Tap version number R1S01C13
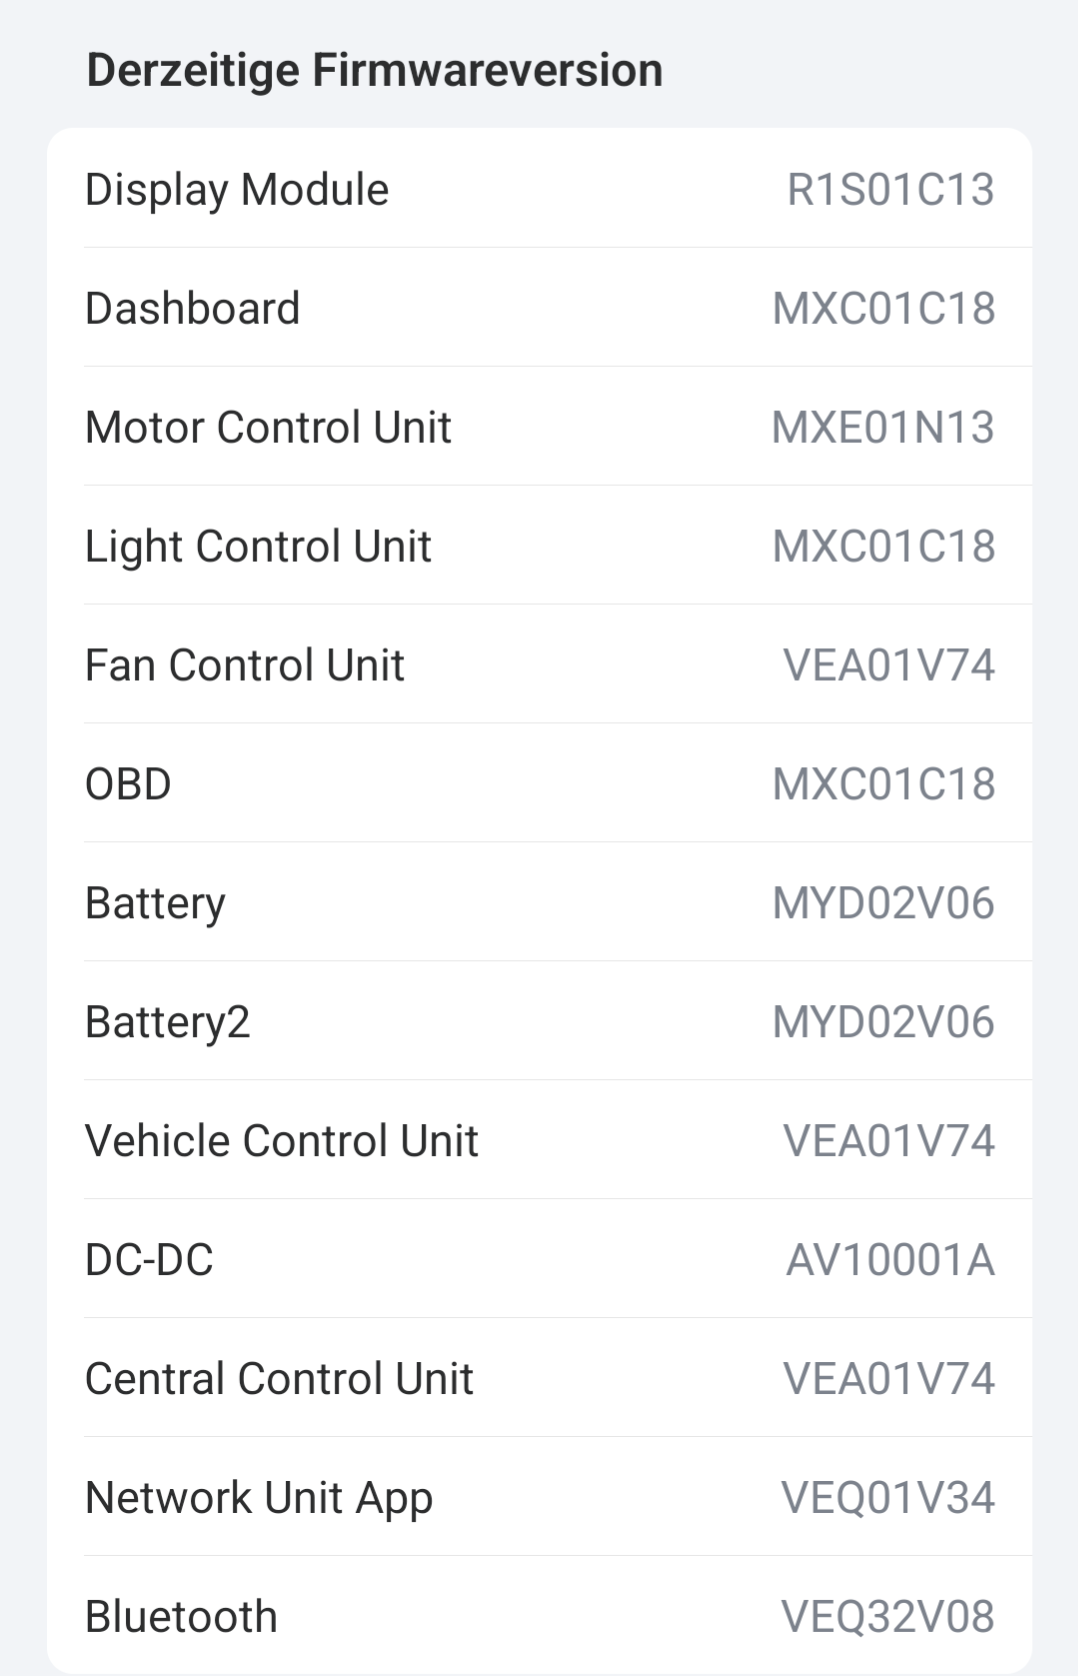Screen dimensions: 1078x1676 click(890, 189)
